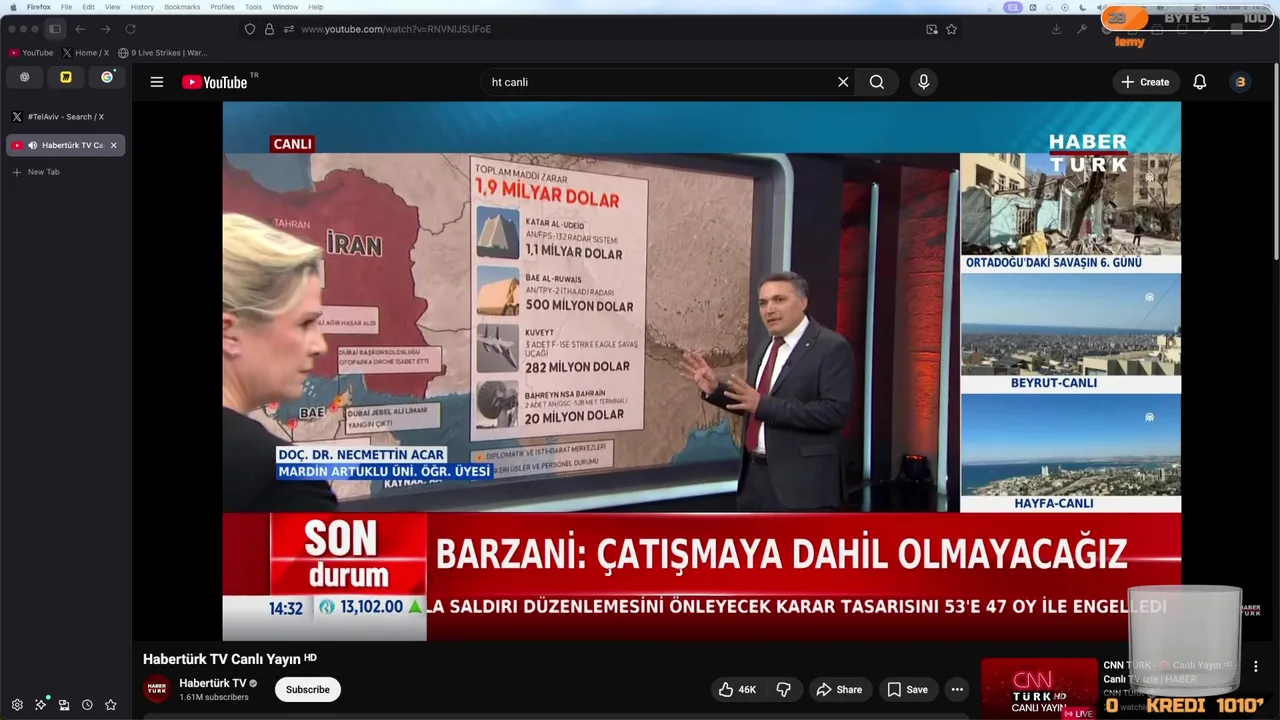Screen dimensions: 1280x720
Task: Open the wrench tools icon in toolbar
Action: pyautogui.click(x=1082, y=29)
